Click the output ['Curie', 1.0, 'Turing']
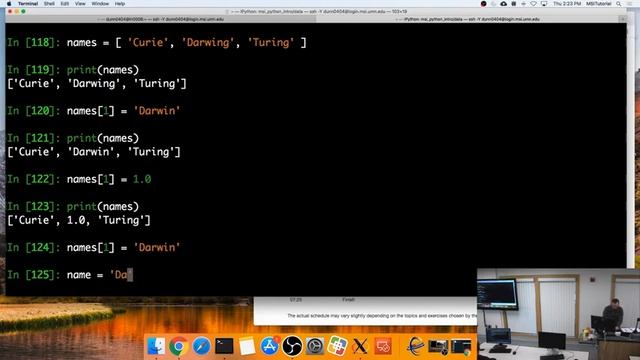 [79, 220]
